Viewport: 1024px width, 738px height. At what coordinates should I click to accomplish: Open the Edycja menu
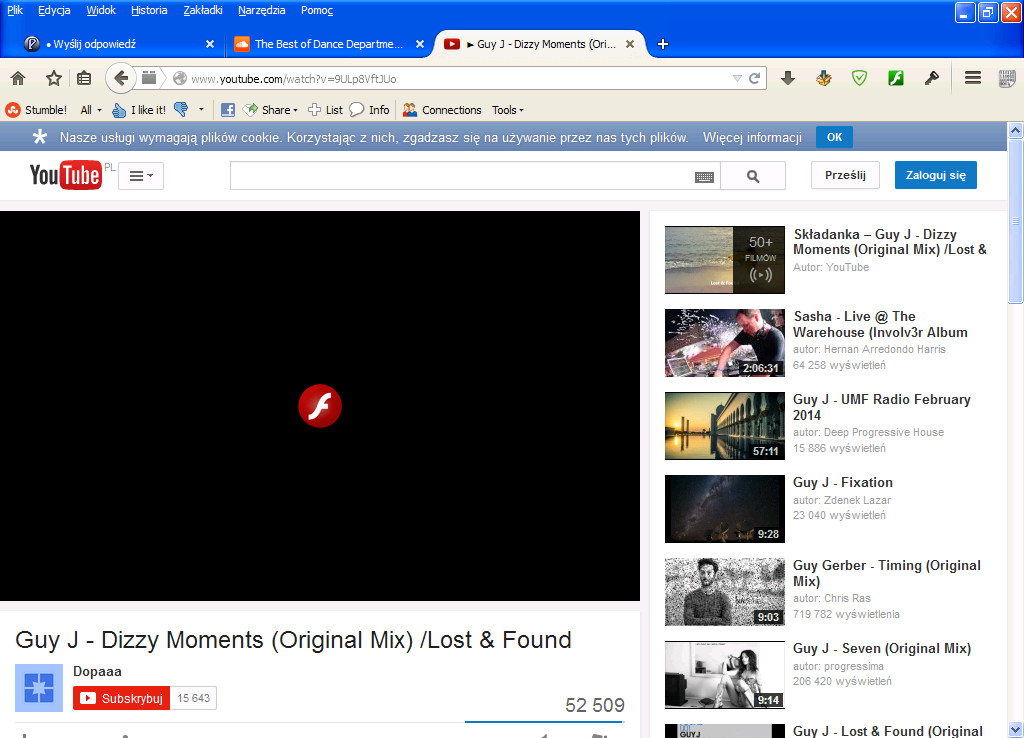[x=54, y=10]
